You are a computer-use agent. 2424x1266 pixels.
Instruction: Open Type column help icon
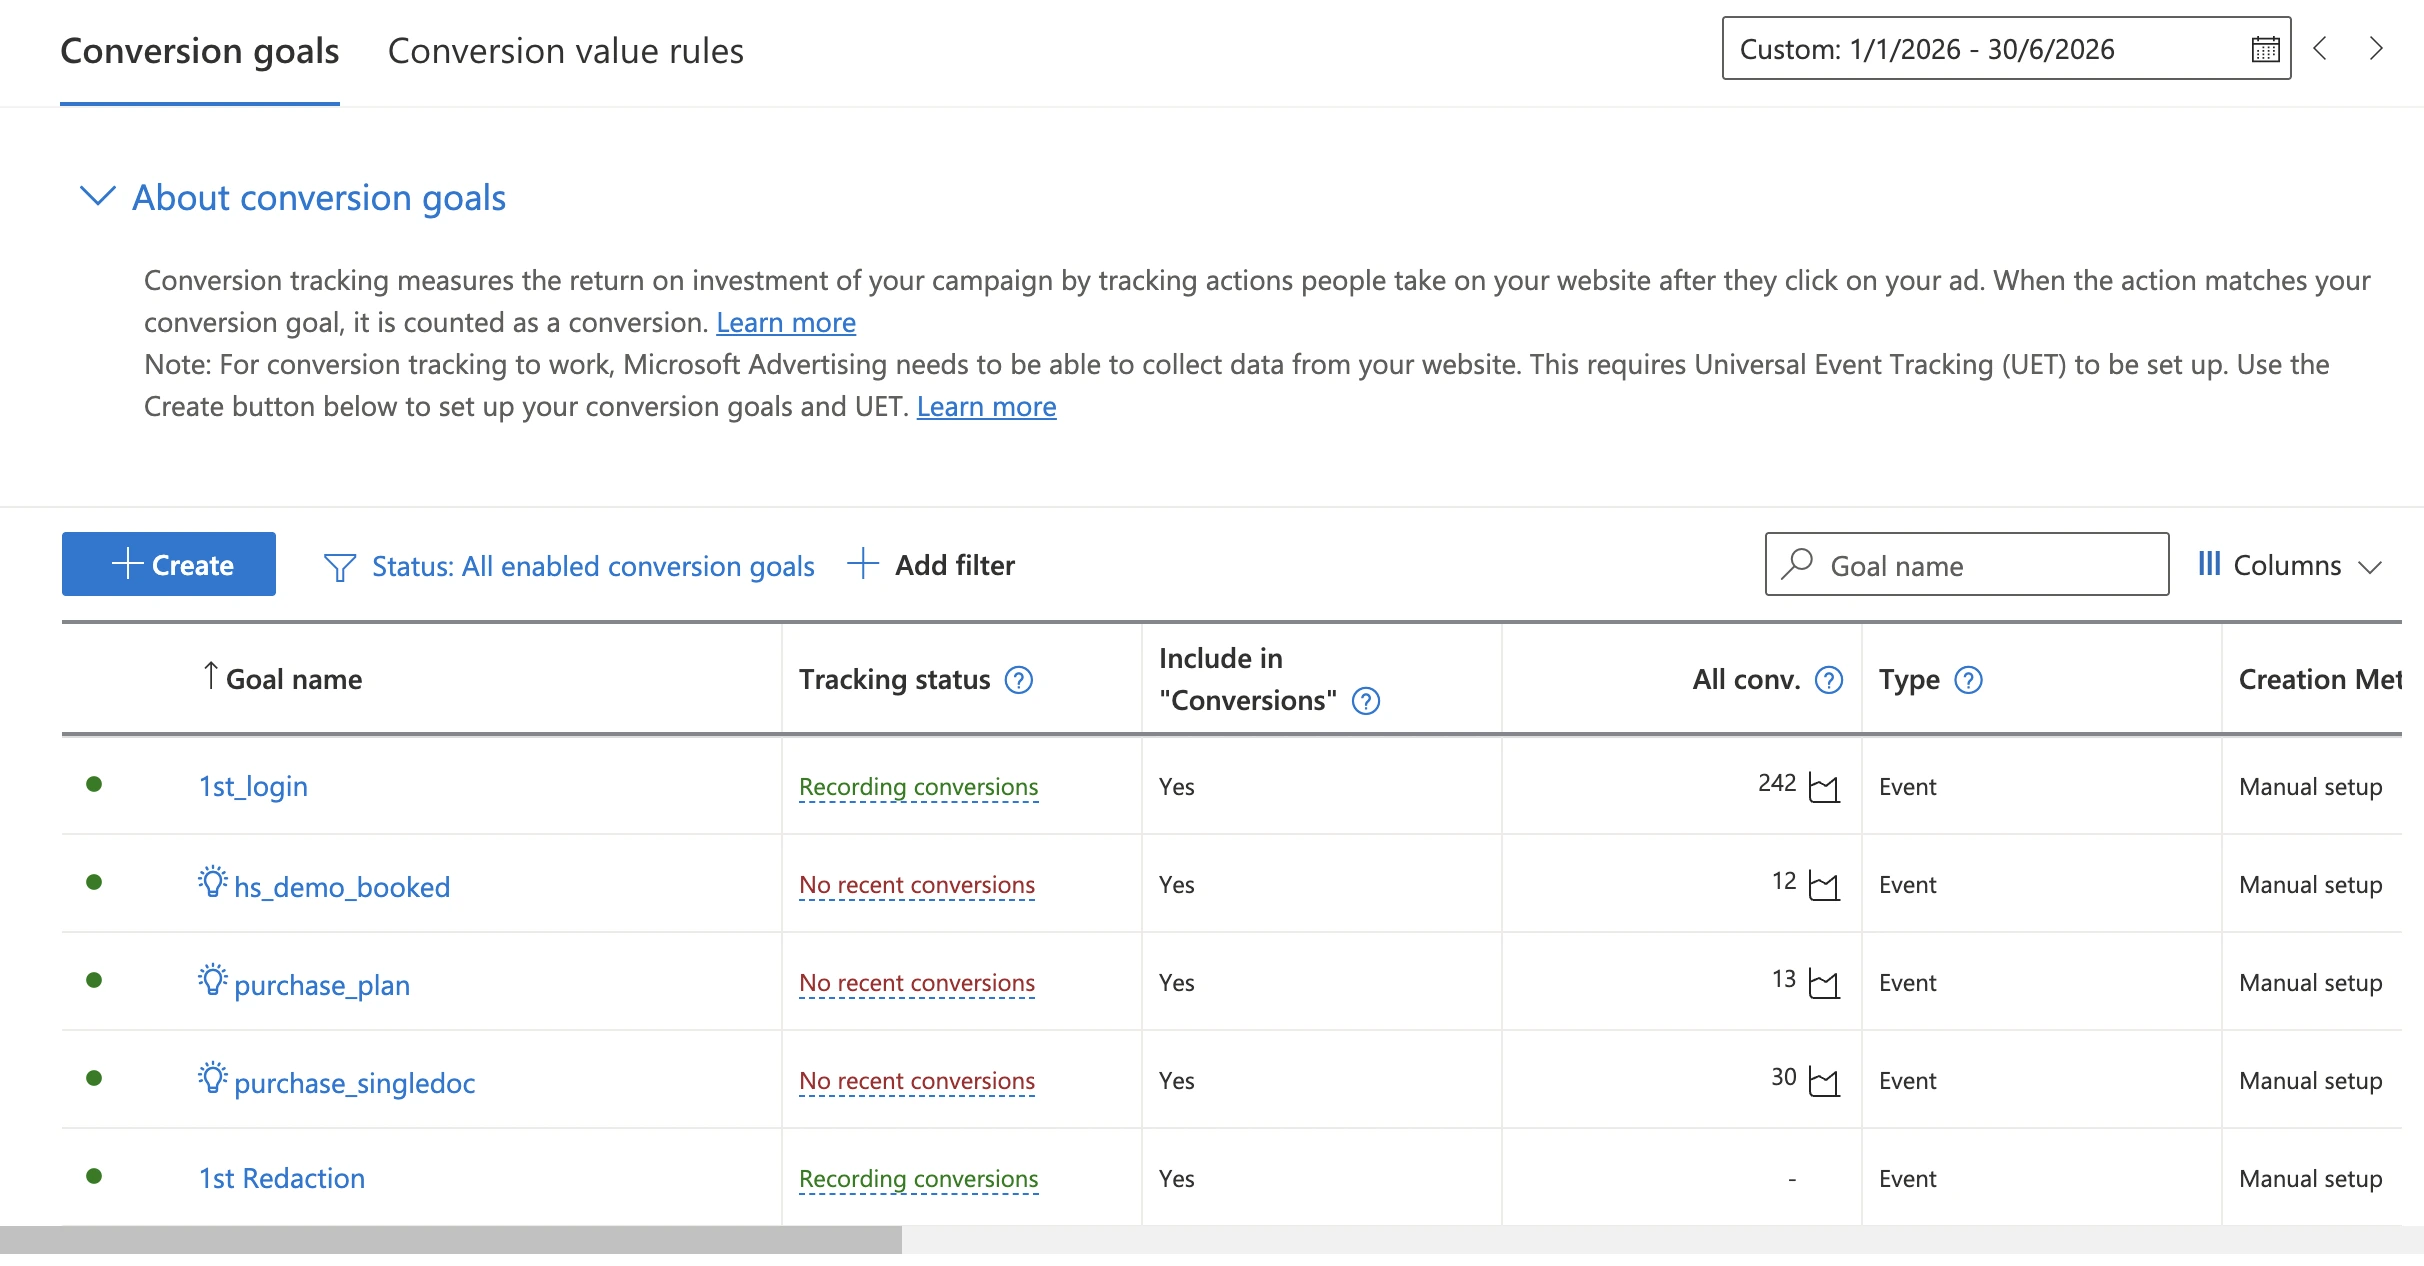pos(1968,680)
